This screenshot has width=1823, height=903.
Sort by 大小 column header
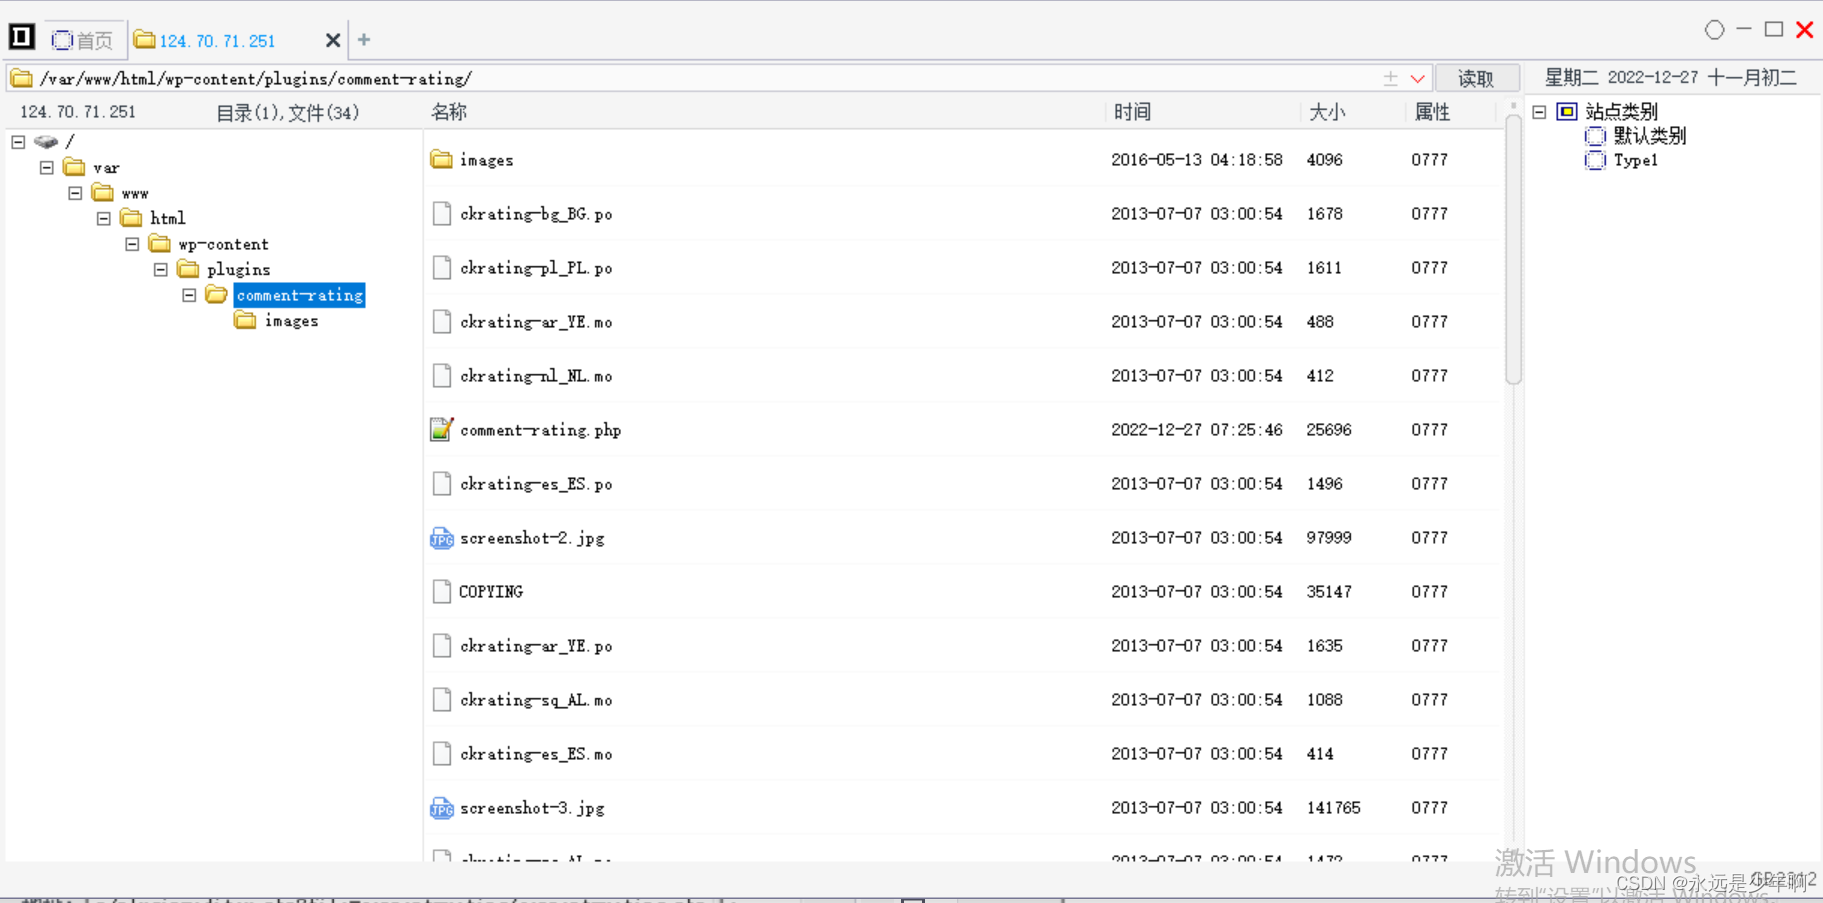pyautogui.click(x=1328, y=112)
